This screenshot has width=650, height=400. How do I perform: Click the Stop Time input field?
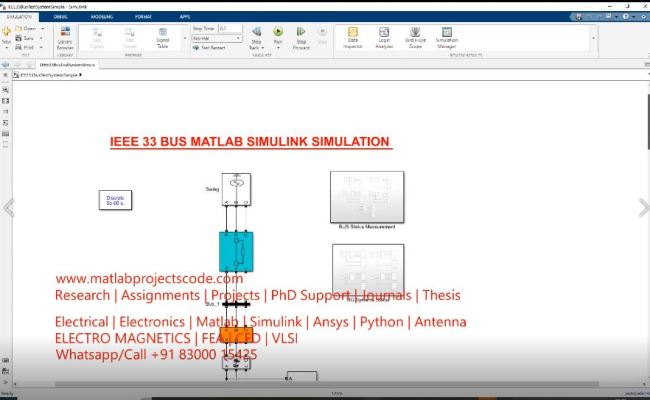coord(230,29)
